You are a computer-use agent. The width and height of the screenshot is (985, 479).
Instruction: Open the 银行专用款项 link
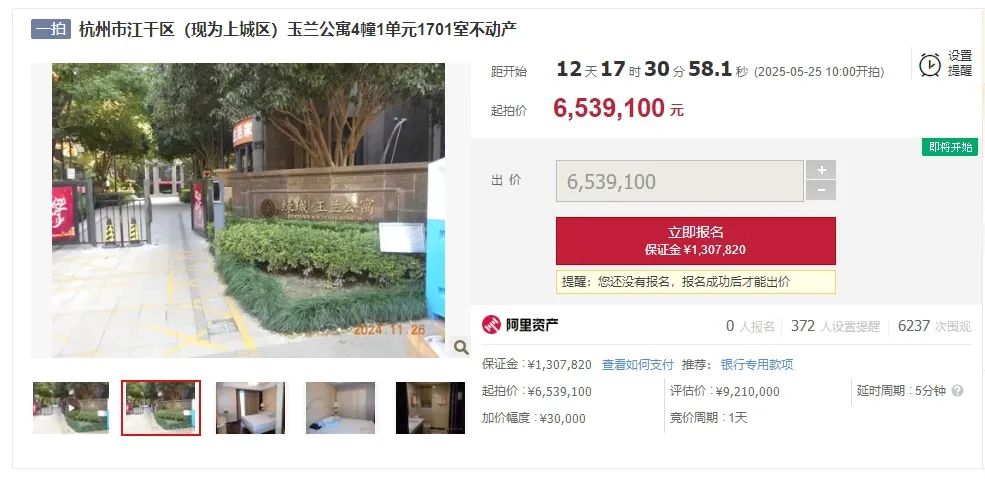[756, 365]
